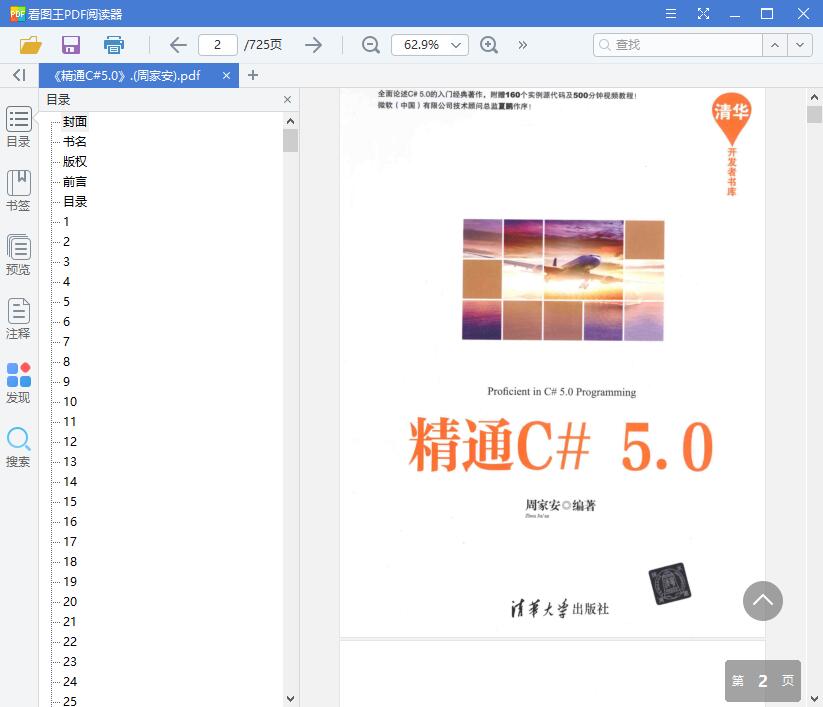Jump to outline chapter 16

tap(70, 522)
